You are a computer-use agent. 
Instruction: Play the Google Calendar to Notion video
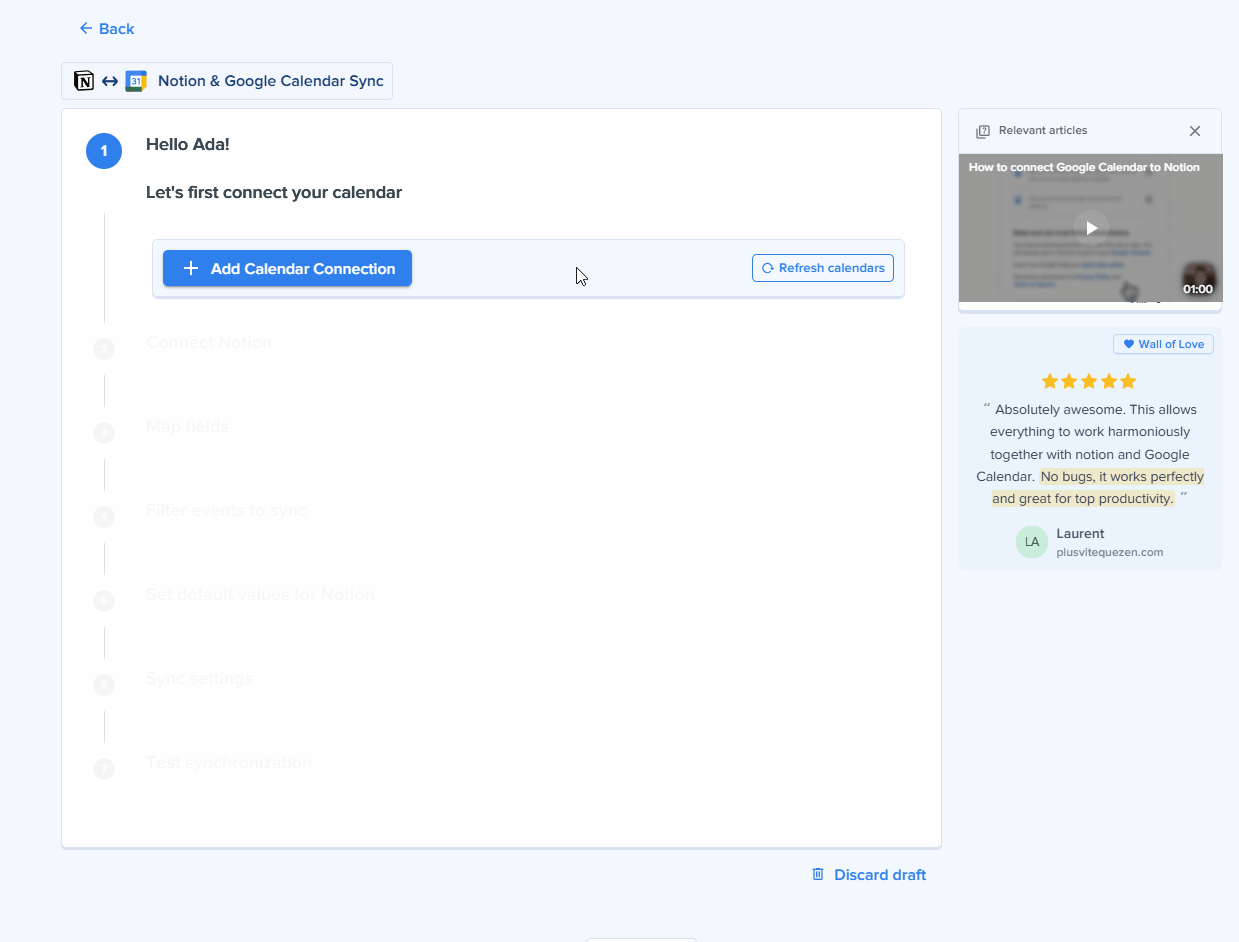tap(1091, 228)
